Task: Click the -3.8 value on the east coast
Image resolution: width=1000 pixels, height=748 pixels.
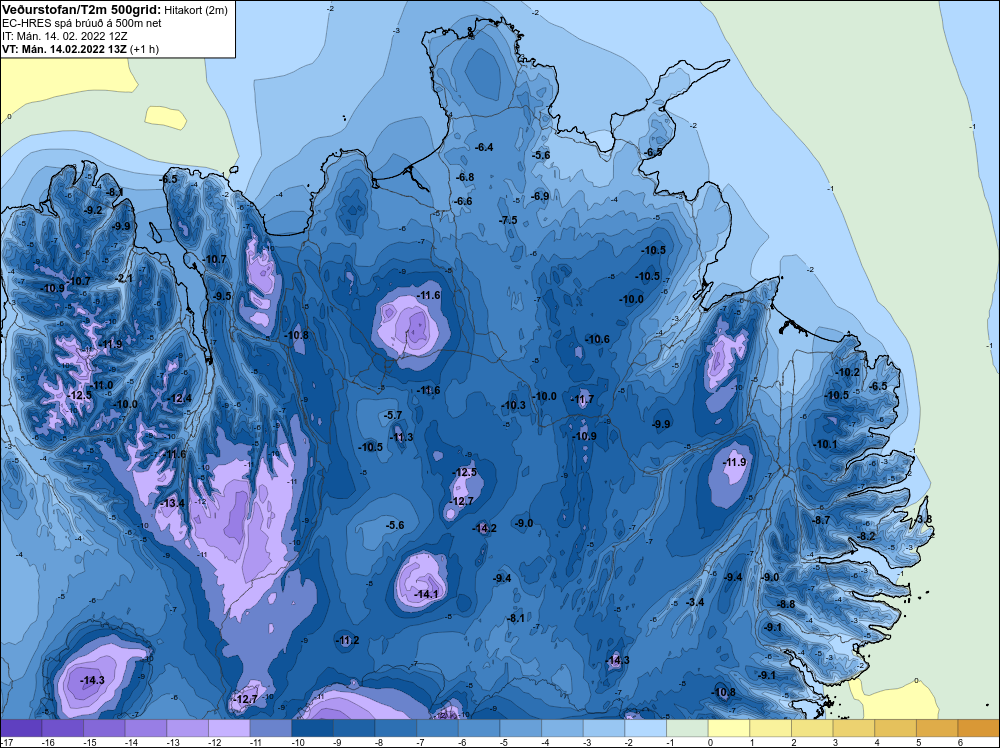Action: (x=924, y=519)
